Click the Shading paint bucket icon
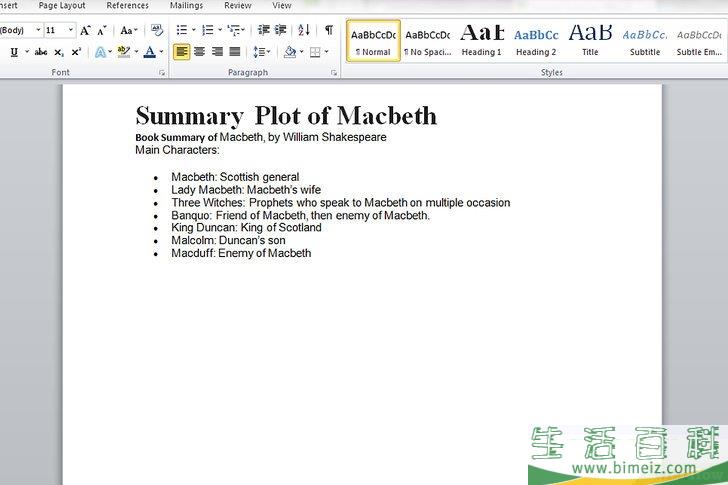 click(290, 52)
